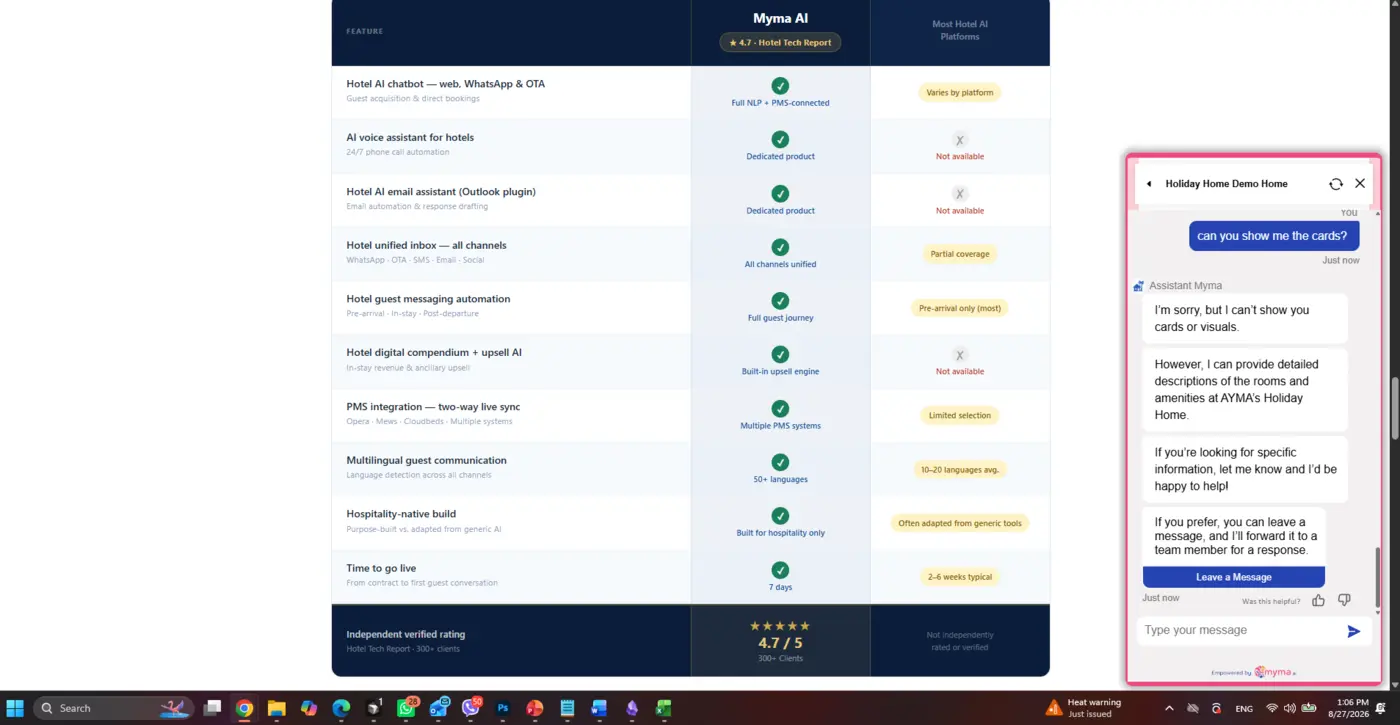Open File Explorer from the taskbar
Image resolution: width=1400 pixels, height=725 pixels.
point(276,708)
